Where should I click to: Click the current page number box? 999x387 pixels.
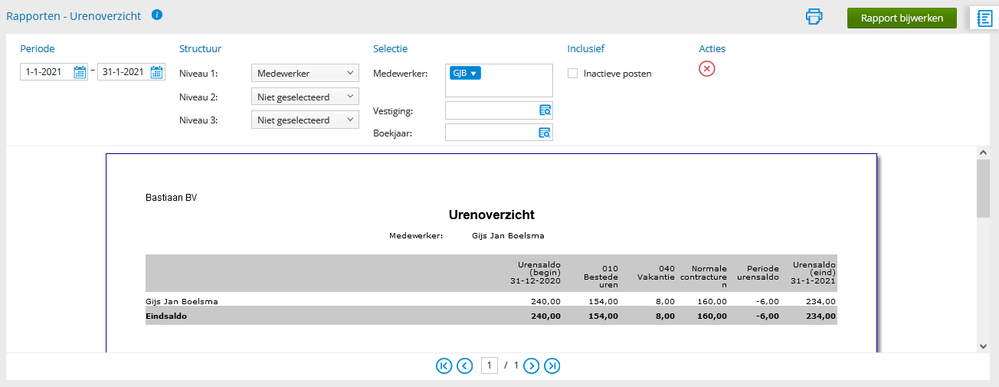(489, 365)
